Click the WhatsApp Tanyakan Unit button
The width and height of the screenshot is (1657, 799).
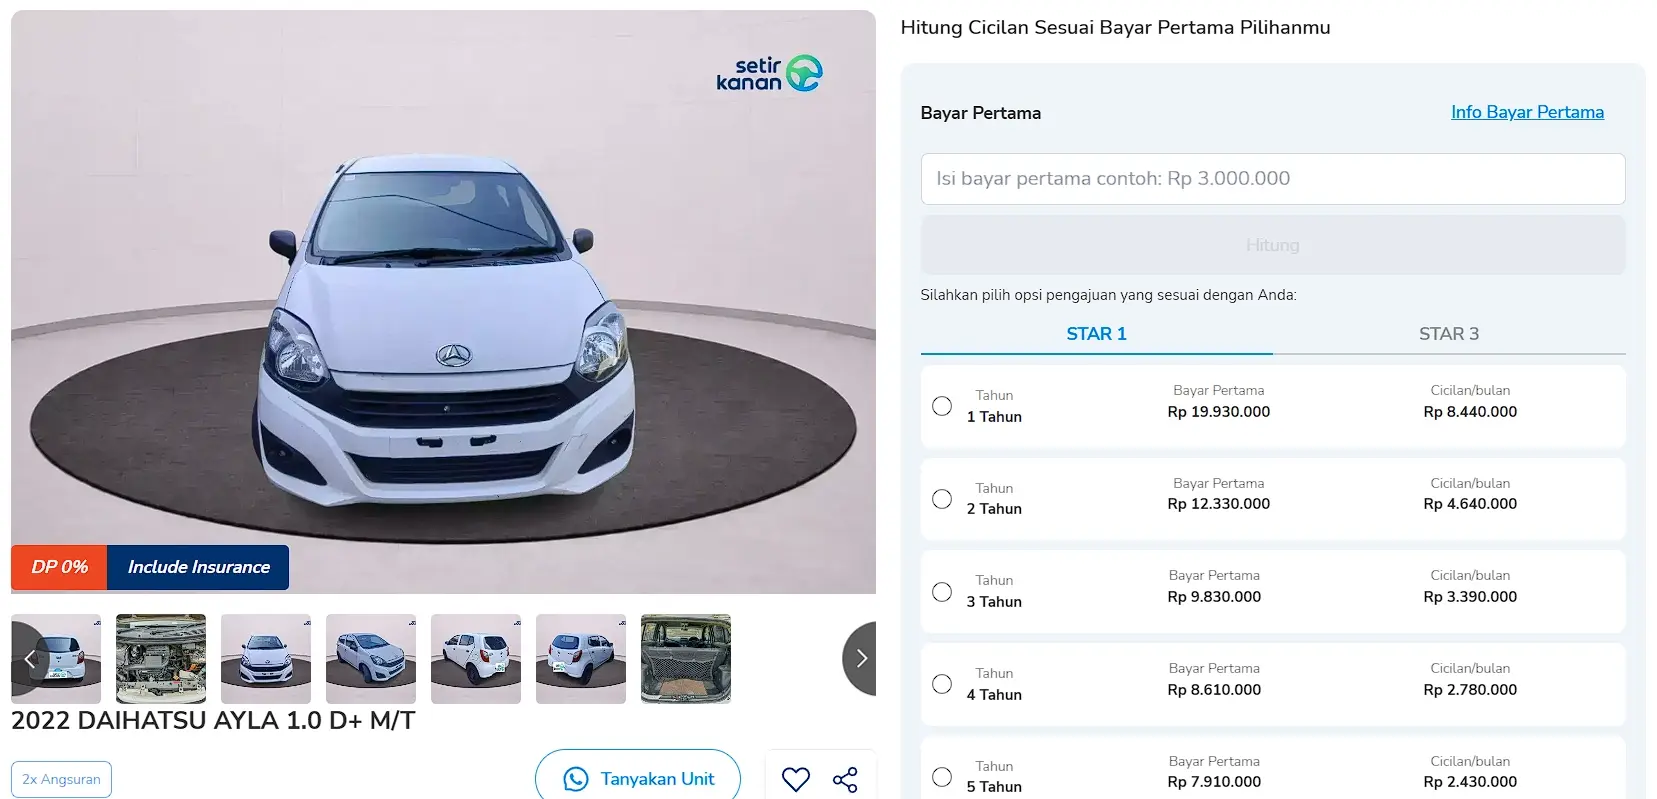pyautogui.click(x=638, y=778)
